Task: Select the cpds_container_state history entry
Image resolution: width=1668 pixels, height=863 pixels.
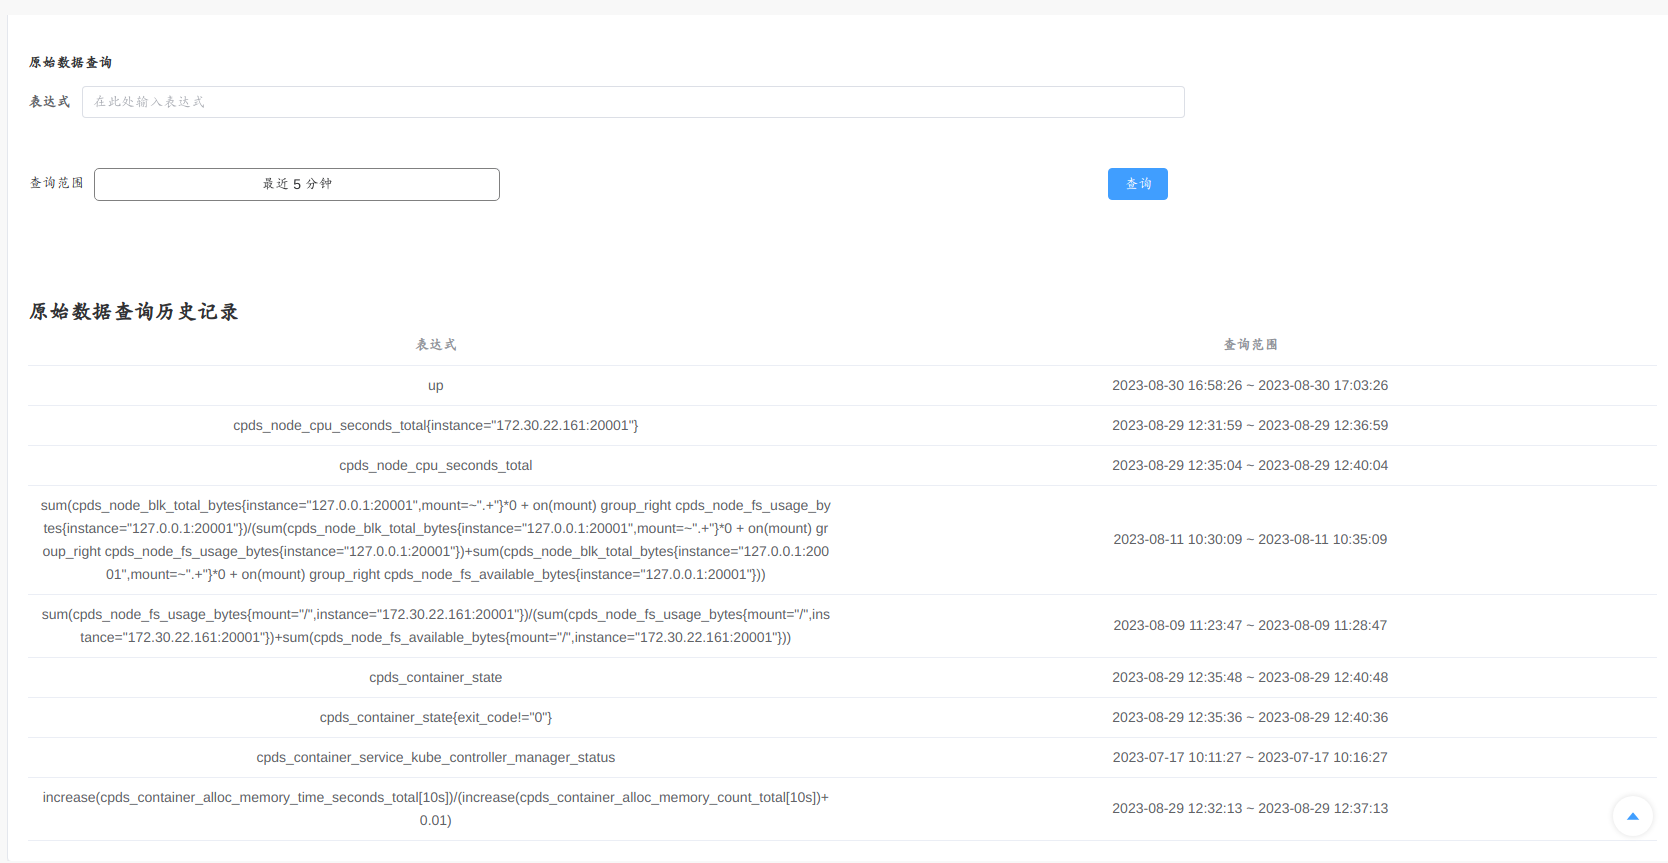Action: click(x=435, y=678)
